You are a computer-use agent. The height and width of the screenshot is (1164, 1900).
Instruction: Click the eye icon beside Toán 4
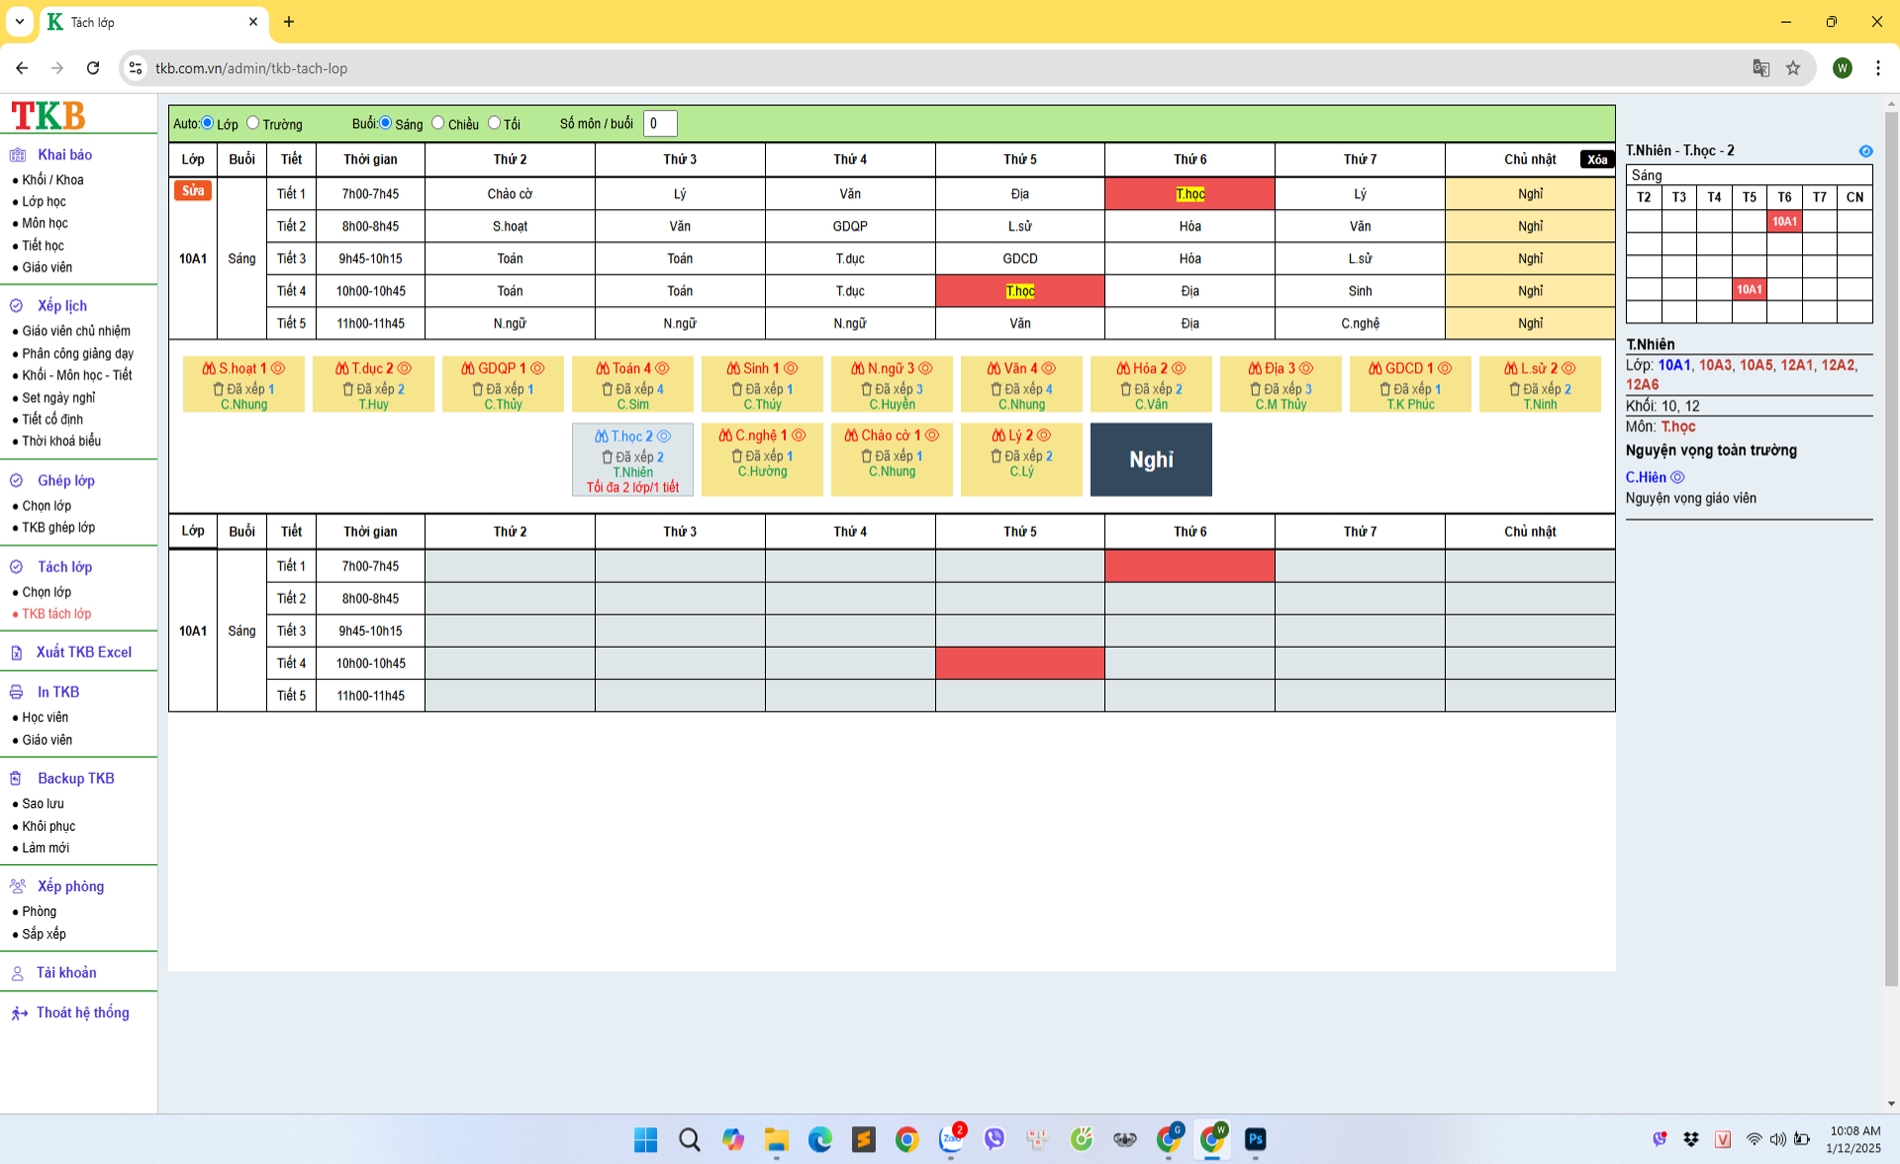(x=662, y=369)
